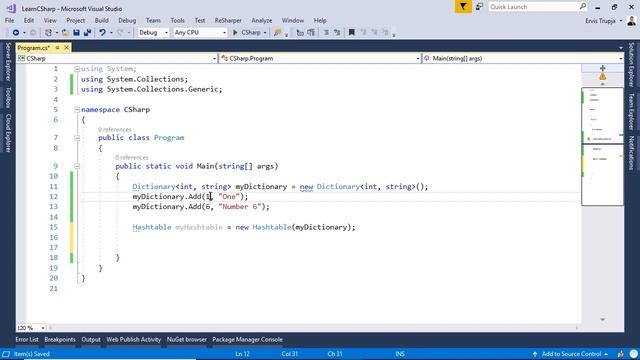Image resolution: width=640 pixels, height=360 pixels.
Task: Click the Find in Files toolbar icon
Action: point(278,32)
